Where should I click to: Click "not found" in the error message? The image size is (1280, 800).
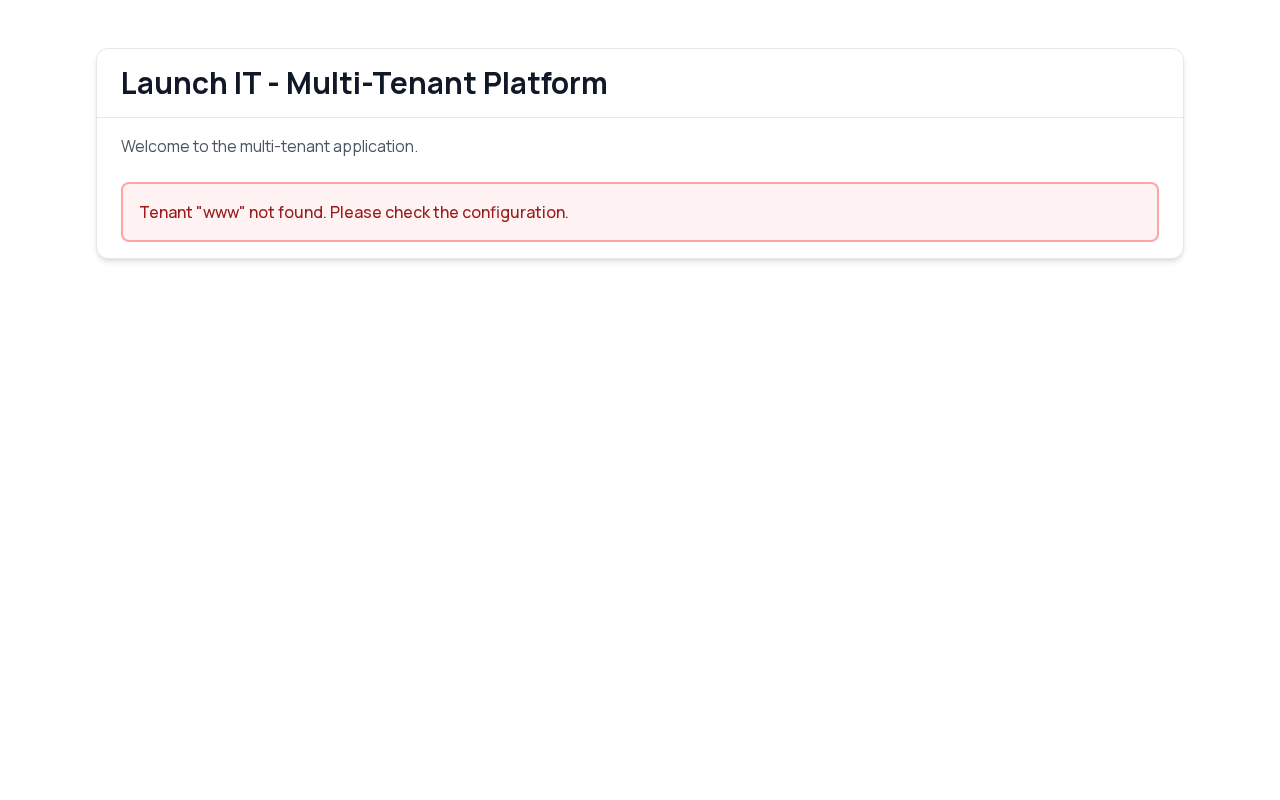[x=287, y=212]
